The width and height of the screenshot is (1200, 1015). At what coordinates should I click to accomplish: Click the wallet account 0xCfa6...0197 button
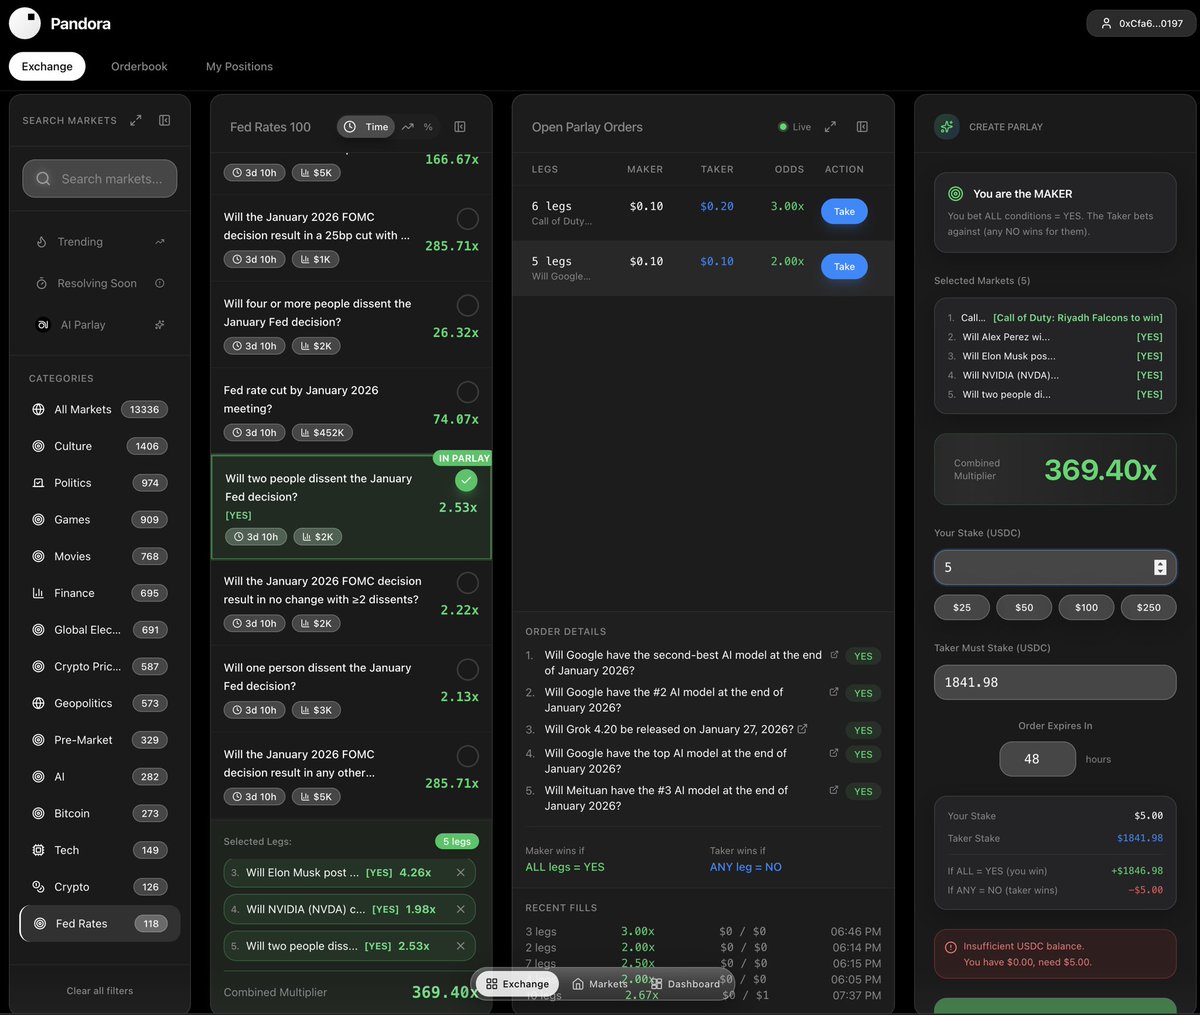click(1141, 23)
